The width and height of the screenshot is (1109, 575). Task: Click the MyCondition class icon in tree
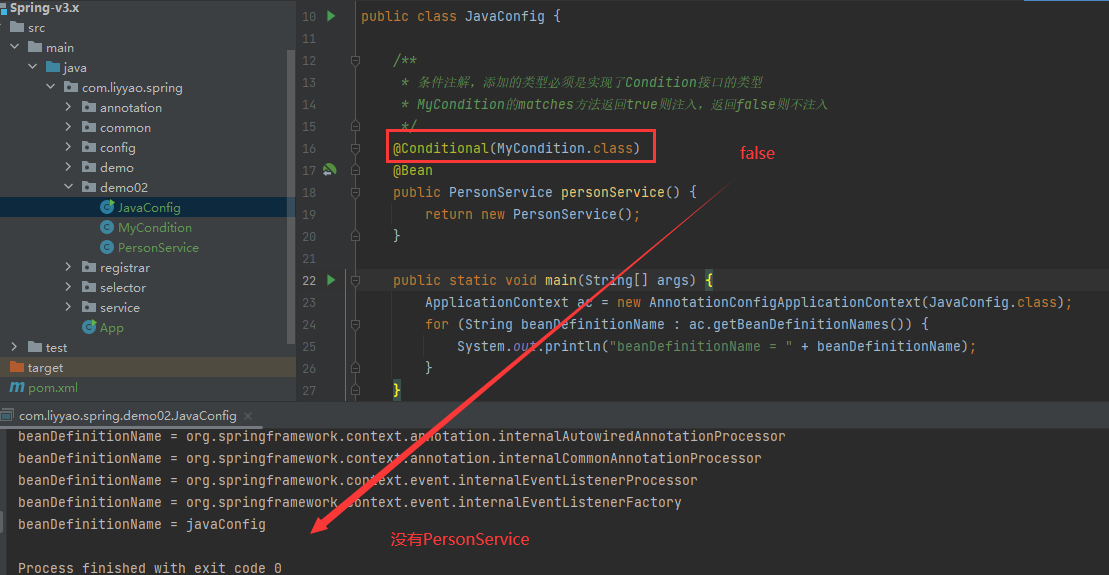pyautogui.click(x=107, y=227)
